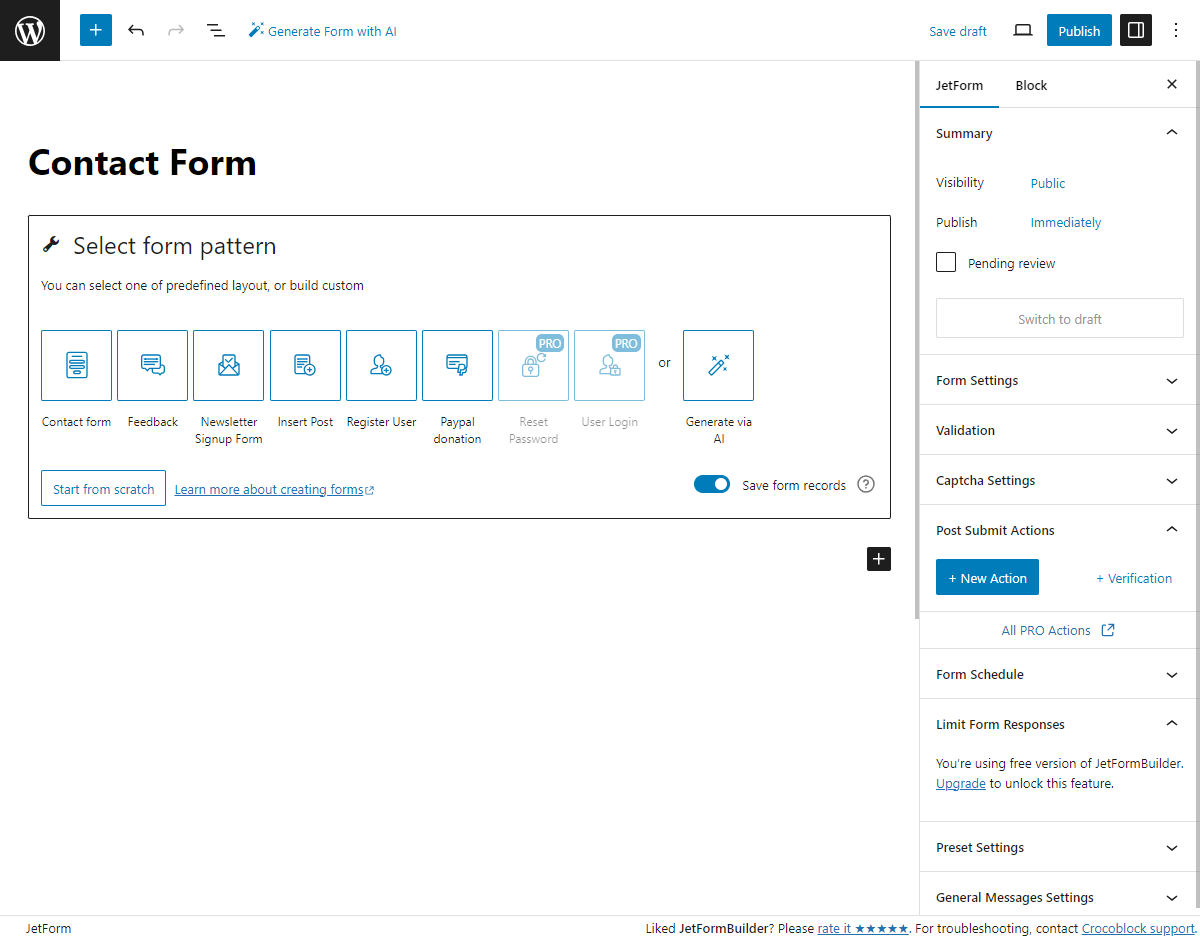Viewport: 1200px width, 940px height.
Task: Choose the Register User pattern icon
Action: click(x=381, y=365)
